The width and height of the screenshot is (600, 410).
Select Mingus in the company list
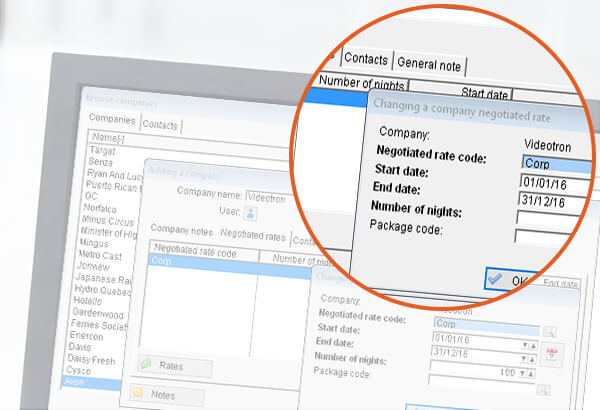94,243
